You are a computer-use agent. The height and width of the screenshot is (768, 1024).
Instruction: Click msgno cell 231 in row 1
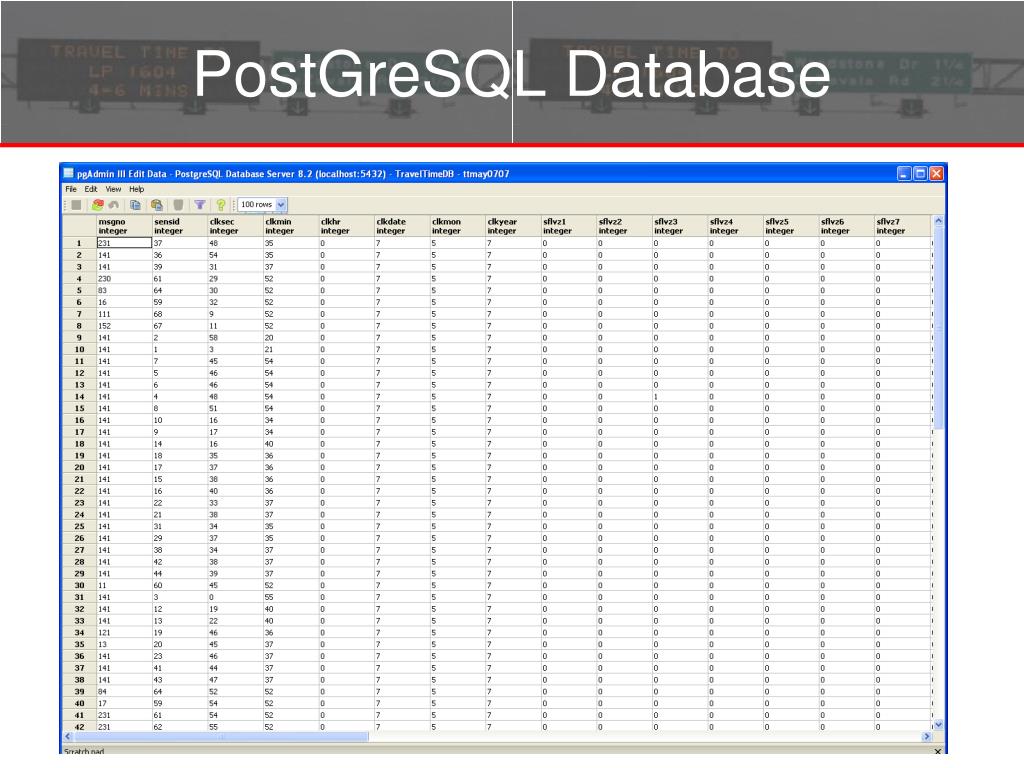[124, 243]
